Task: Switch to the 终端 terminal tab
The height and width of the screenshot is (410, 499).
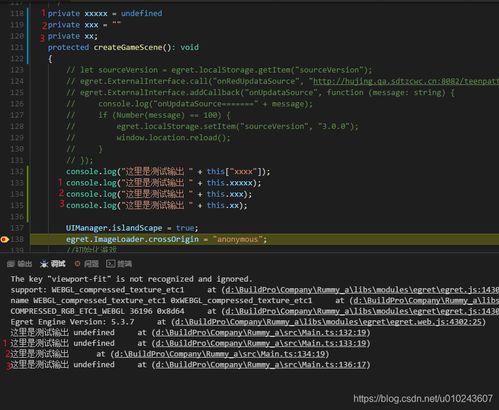Action: click(125, 264)
